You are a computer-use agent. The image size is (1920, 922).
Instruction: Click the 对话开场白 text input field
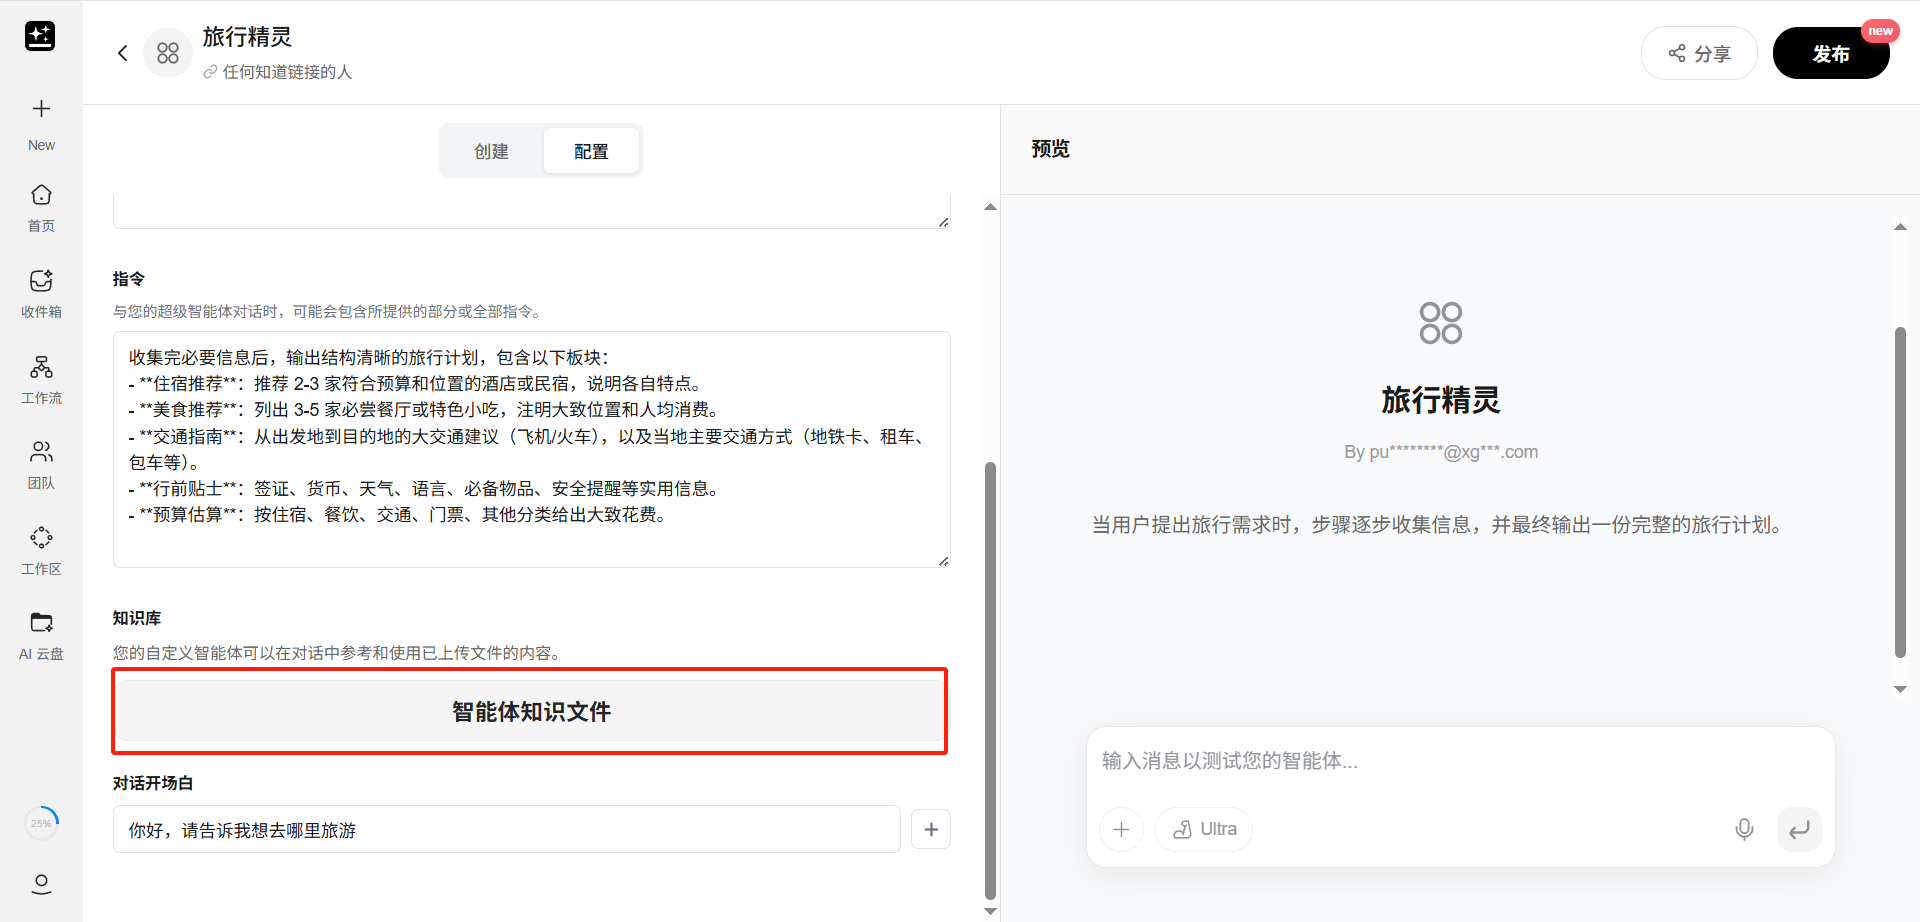point(506,829)
